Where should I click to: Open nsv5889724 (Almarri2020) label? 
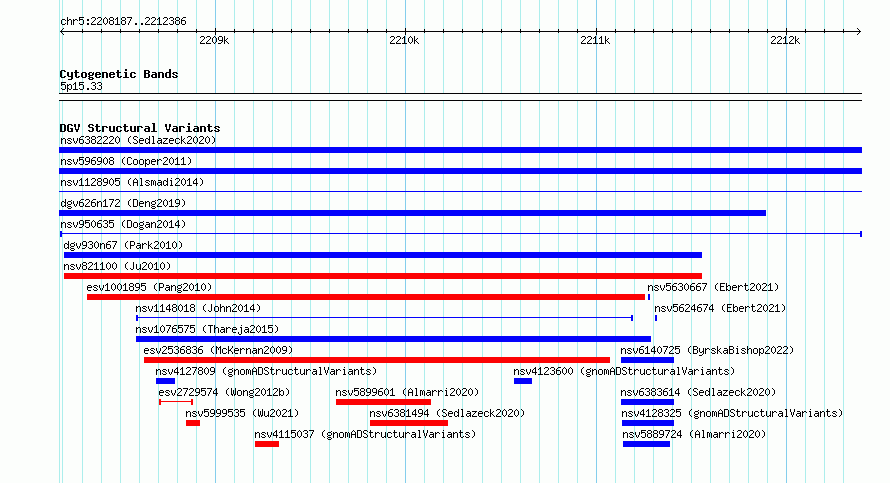(694, 434)
